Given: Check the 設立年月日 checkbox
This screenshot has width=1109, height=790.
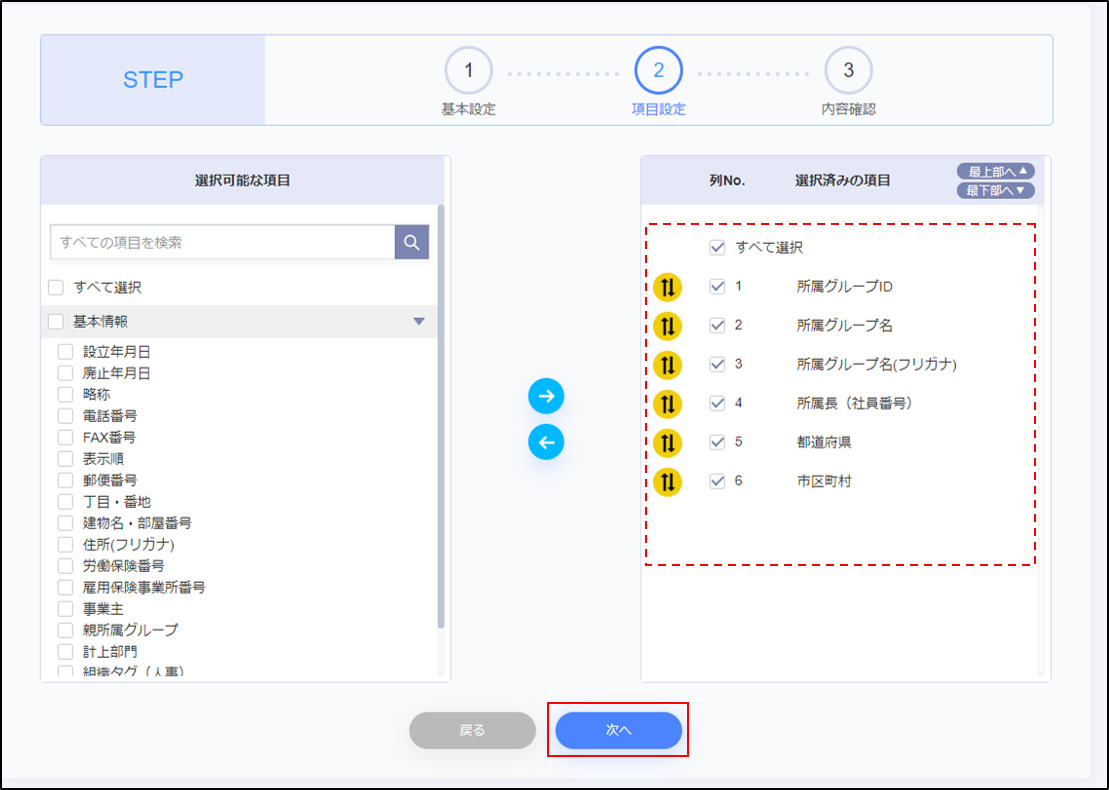Looking at the screenshot, I should click(65, 351).
